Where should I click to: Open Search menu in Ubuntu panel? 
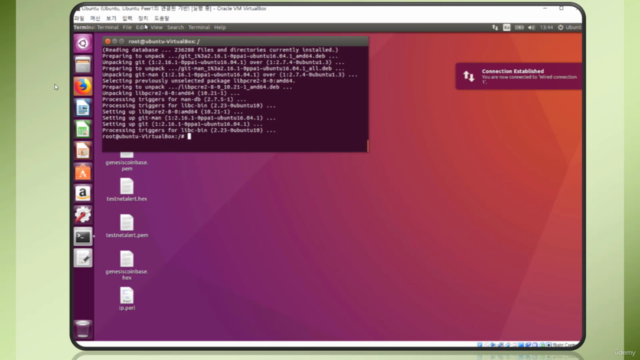click(x=176, y=27)
